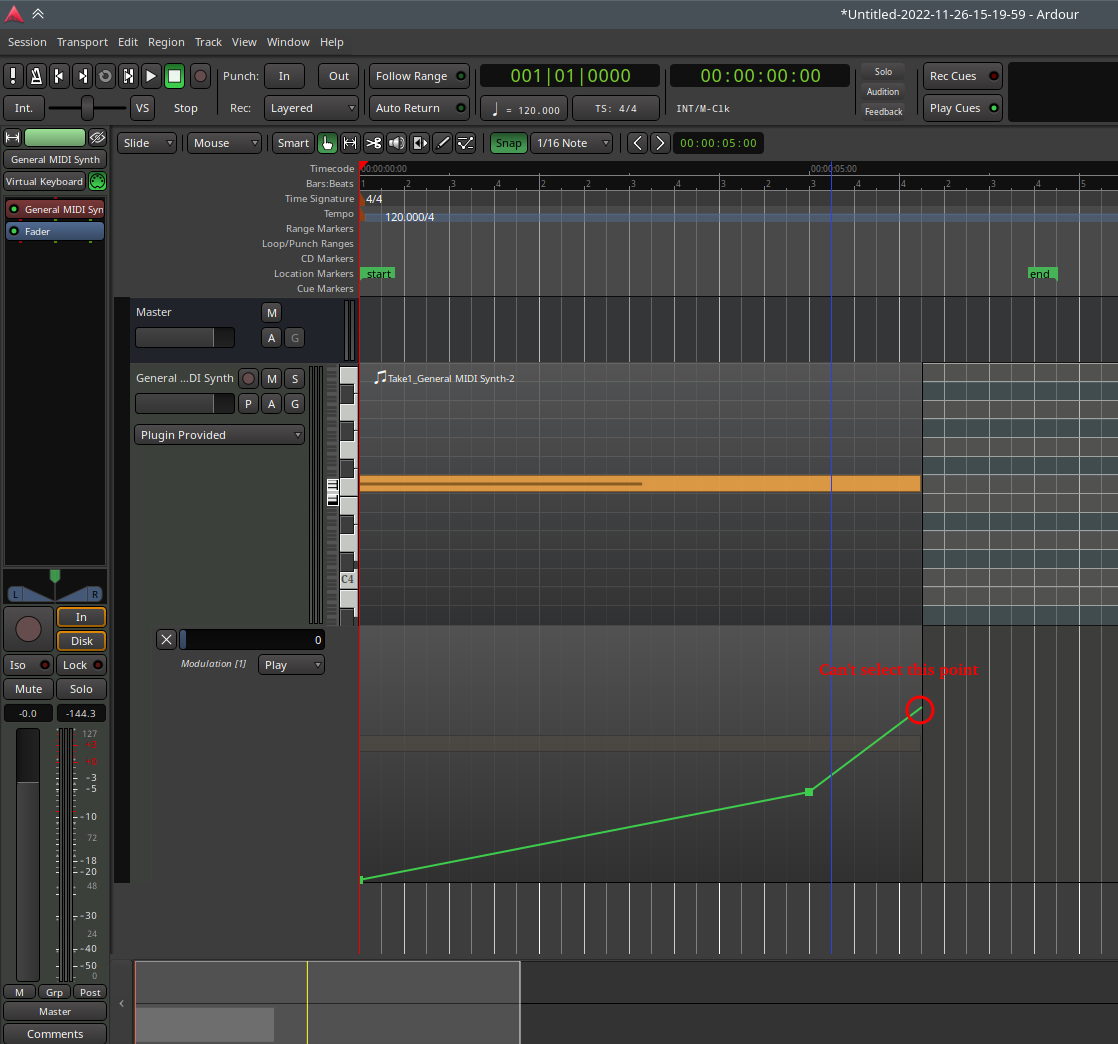
Task: Select the Range tool icon
Action: coord(351,143)
